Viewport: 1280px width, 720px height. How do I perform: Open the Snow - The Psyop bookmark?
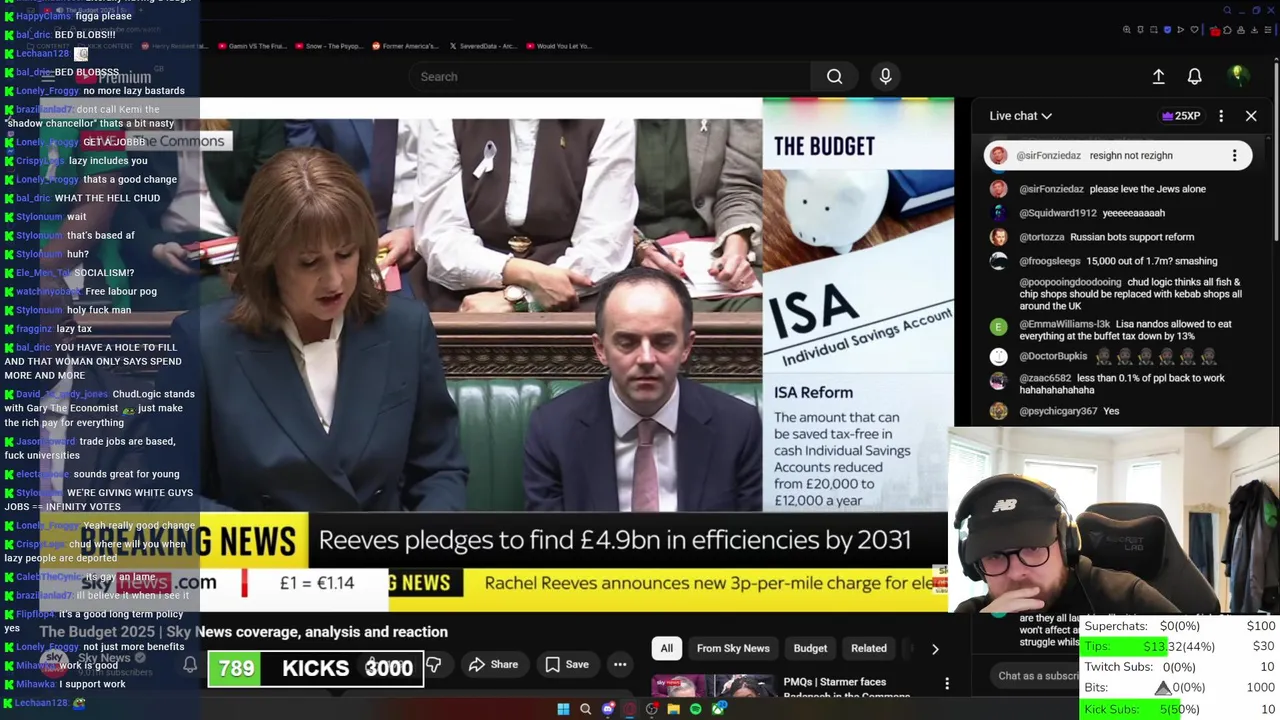[327, 46]
